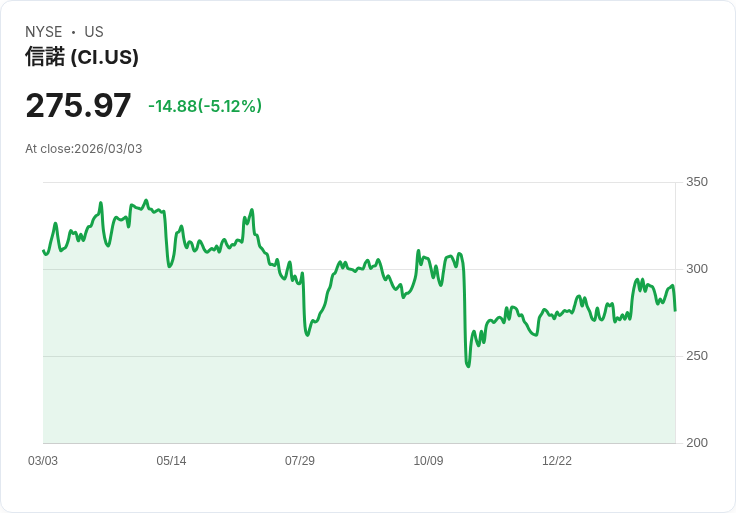Image resolution: width=736 pixels, height=513 pixels.
Task: Click the 350 y-axis price label
Action: pos(697,182)
